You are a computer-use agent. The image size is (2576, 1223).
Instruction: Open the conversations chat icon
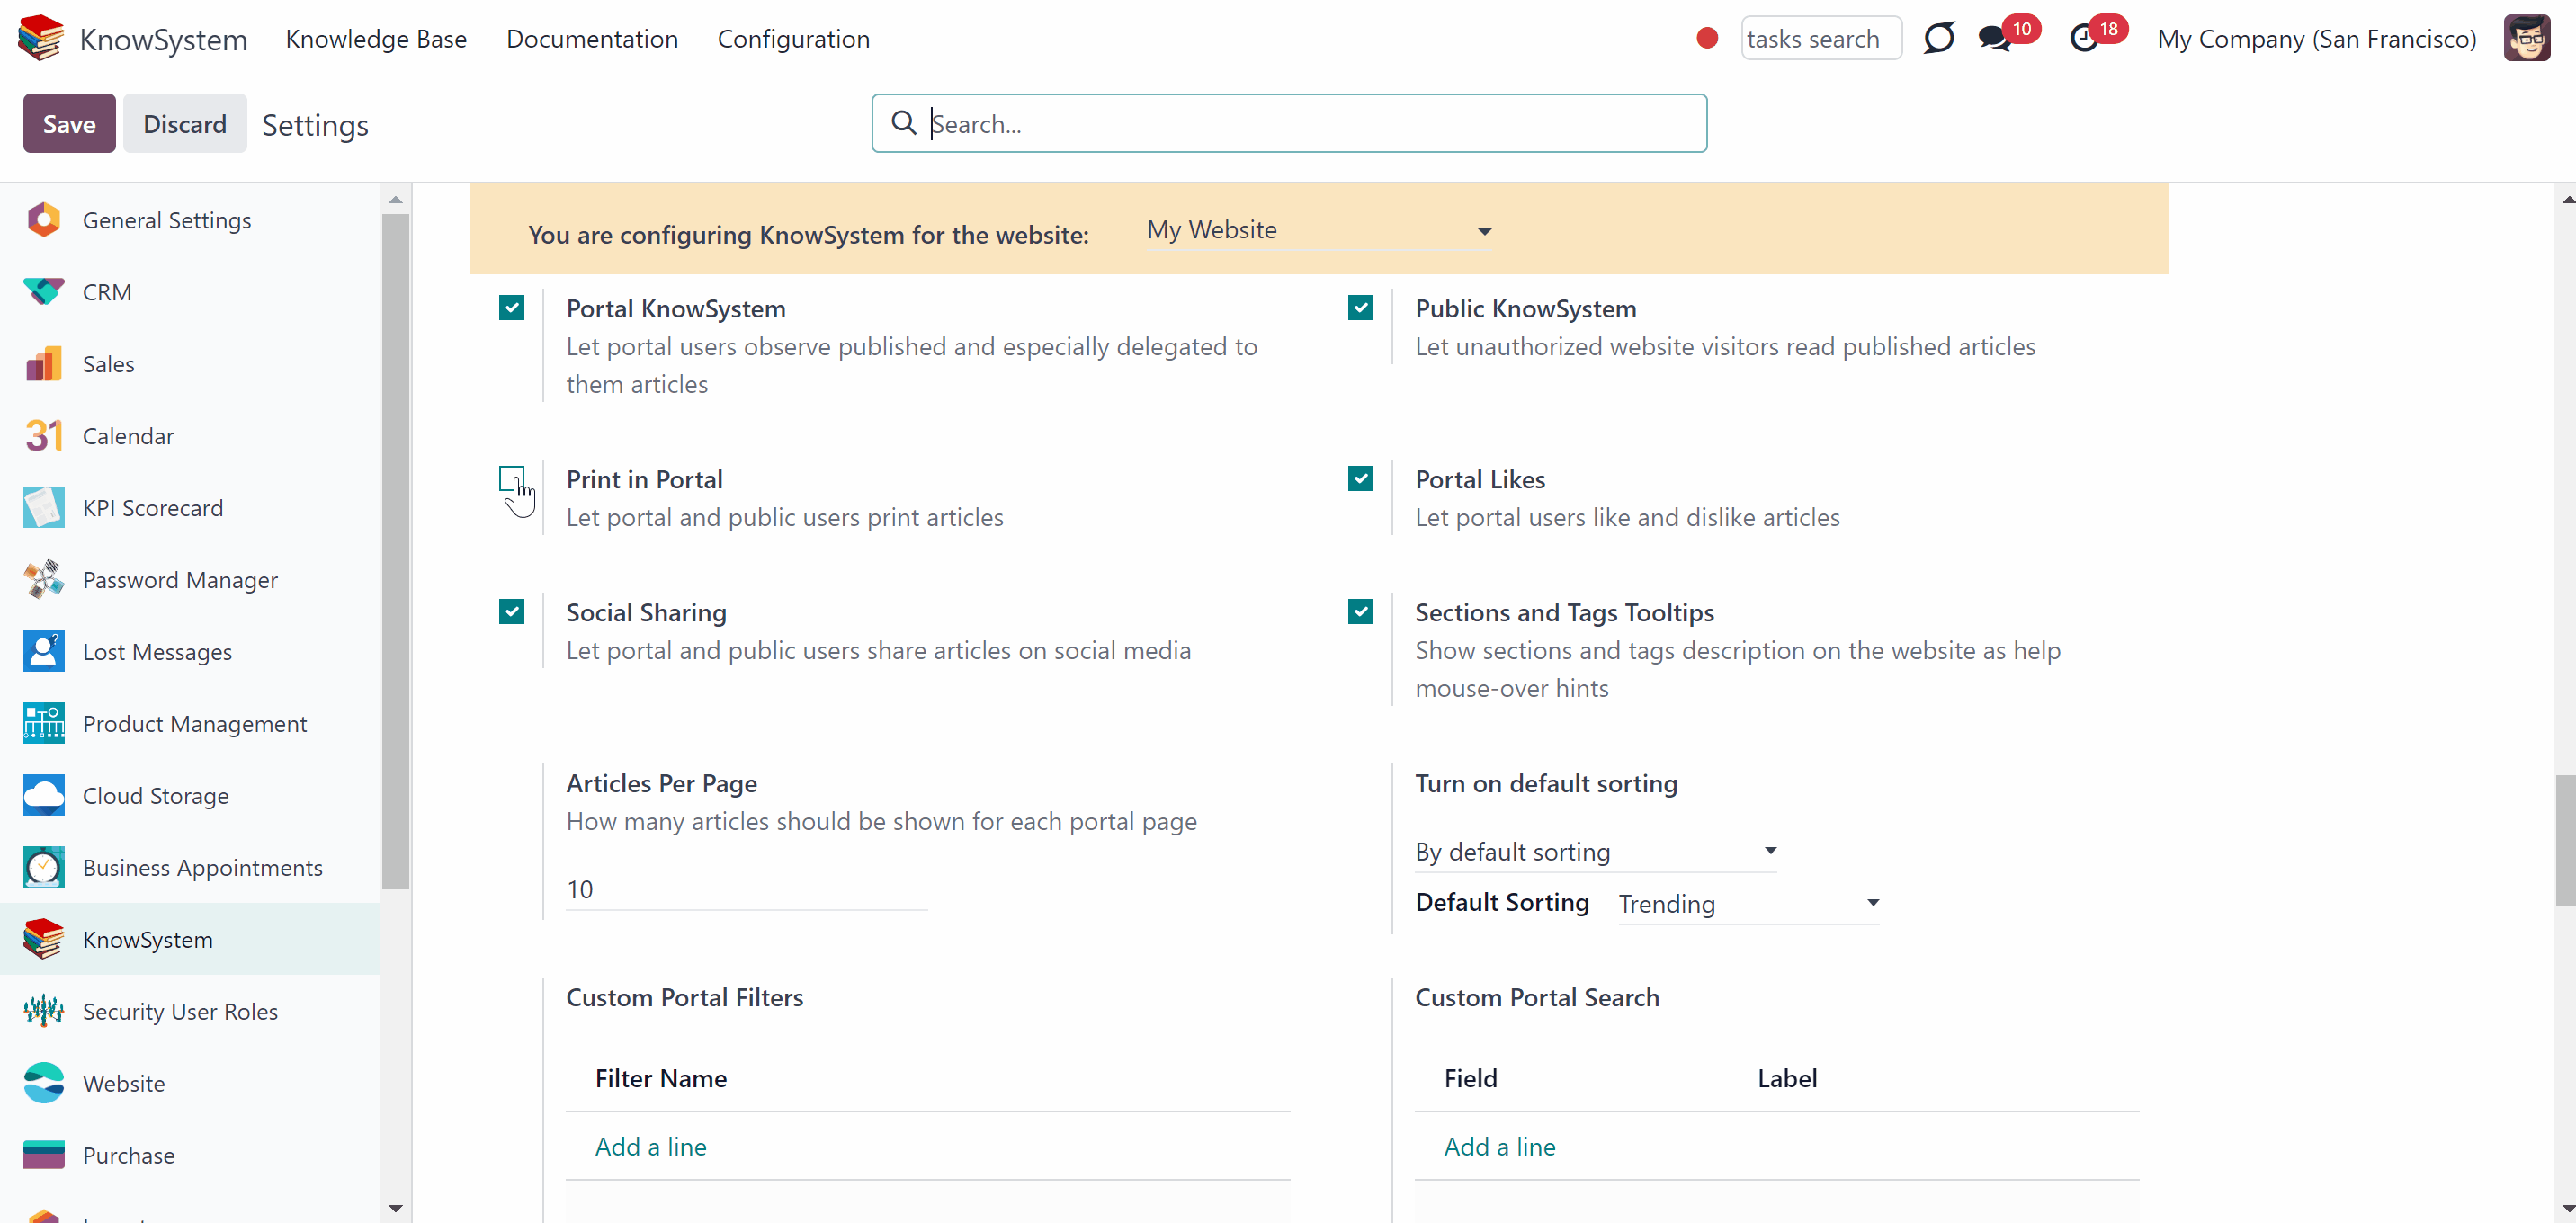tap(1994, 39)
